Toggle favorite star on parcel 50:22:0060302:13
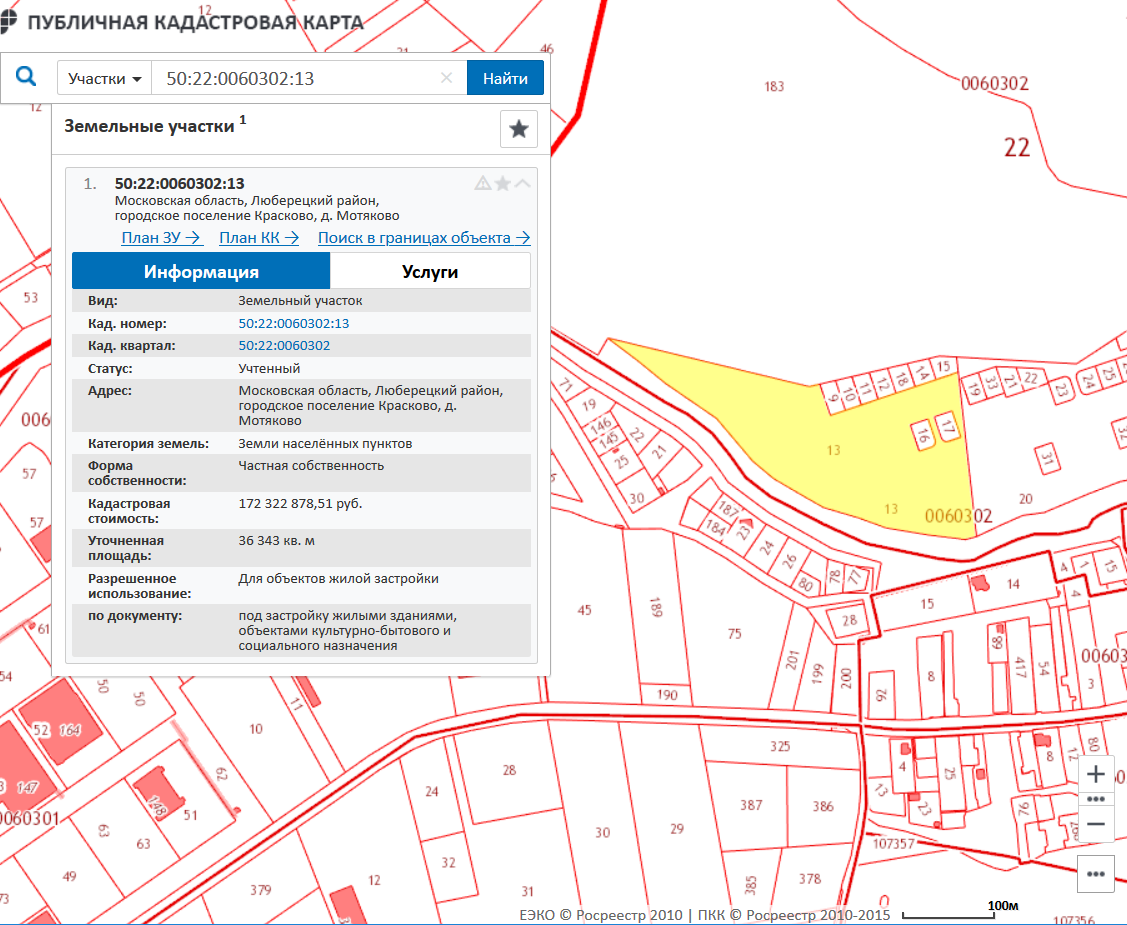 pyautogui.click(x=503, y=183)
